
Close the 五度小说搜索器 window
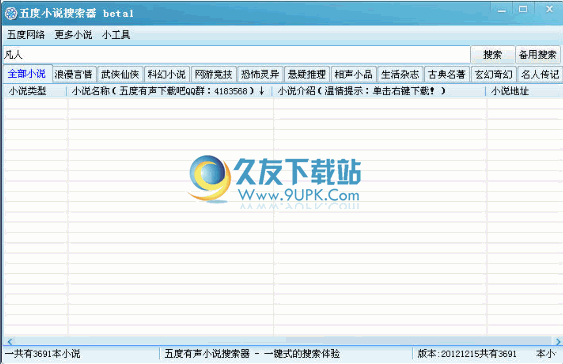pos(549,9)
